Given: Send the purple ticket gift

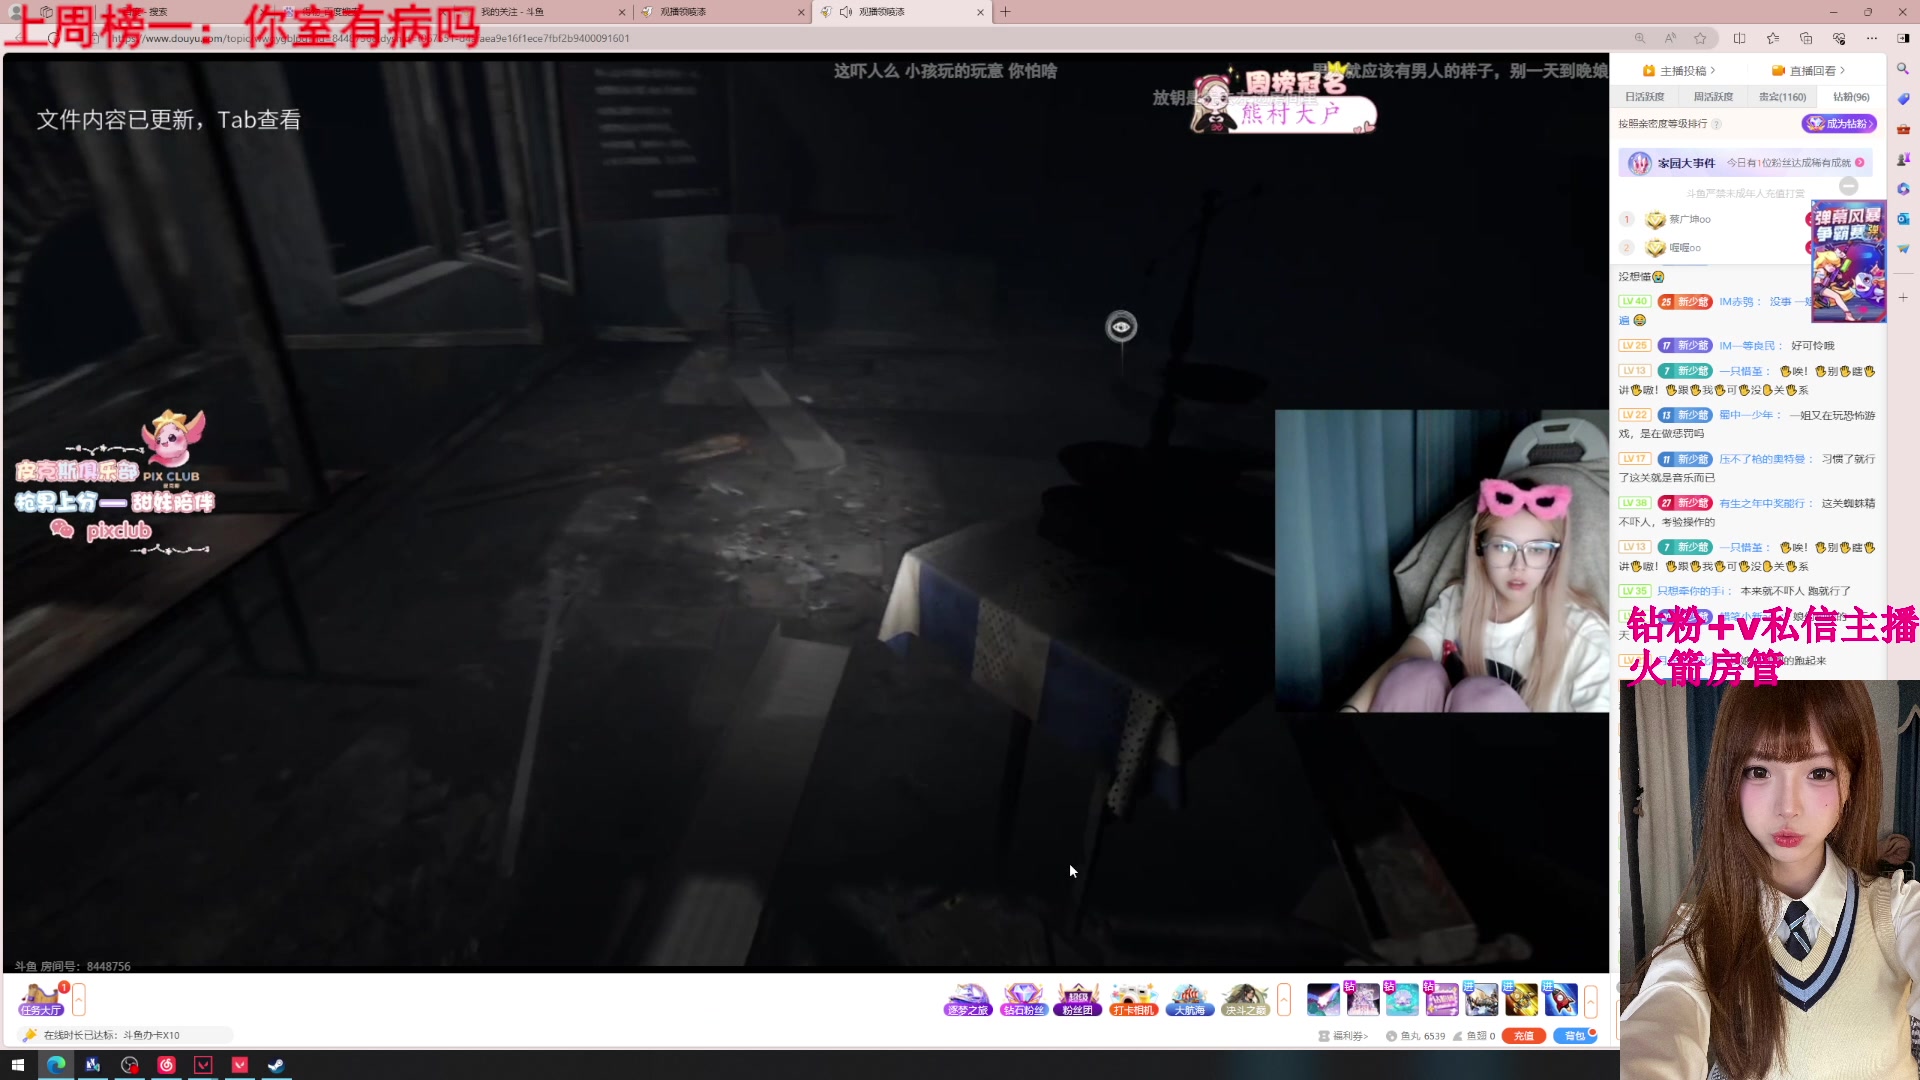Looking at the screenshot, I should click(1441, 999).
